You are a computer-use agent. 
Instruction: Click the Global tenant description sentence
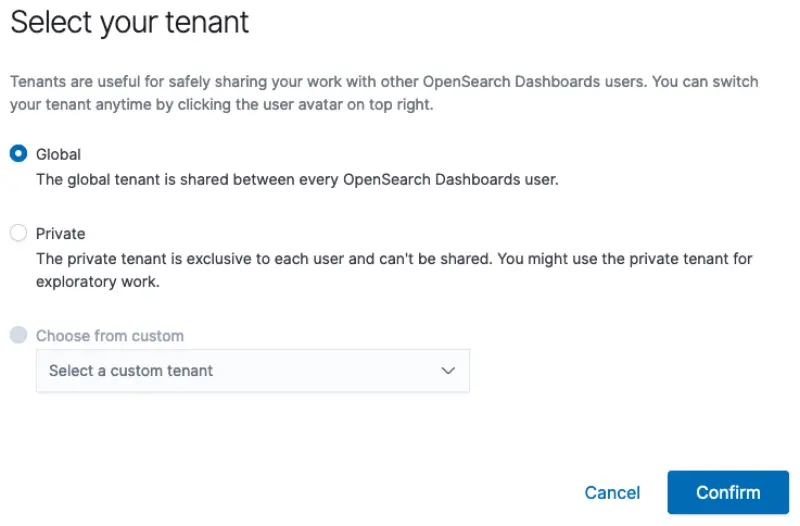pos(297,180)
